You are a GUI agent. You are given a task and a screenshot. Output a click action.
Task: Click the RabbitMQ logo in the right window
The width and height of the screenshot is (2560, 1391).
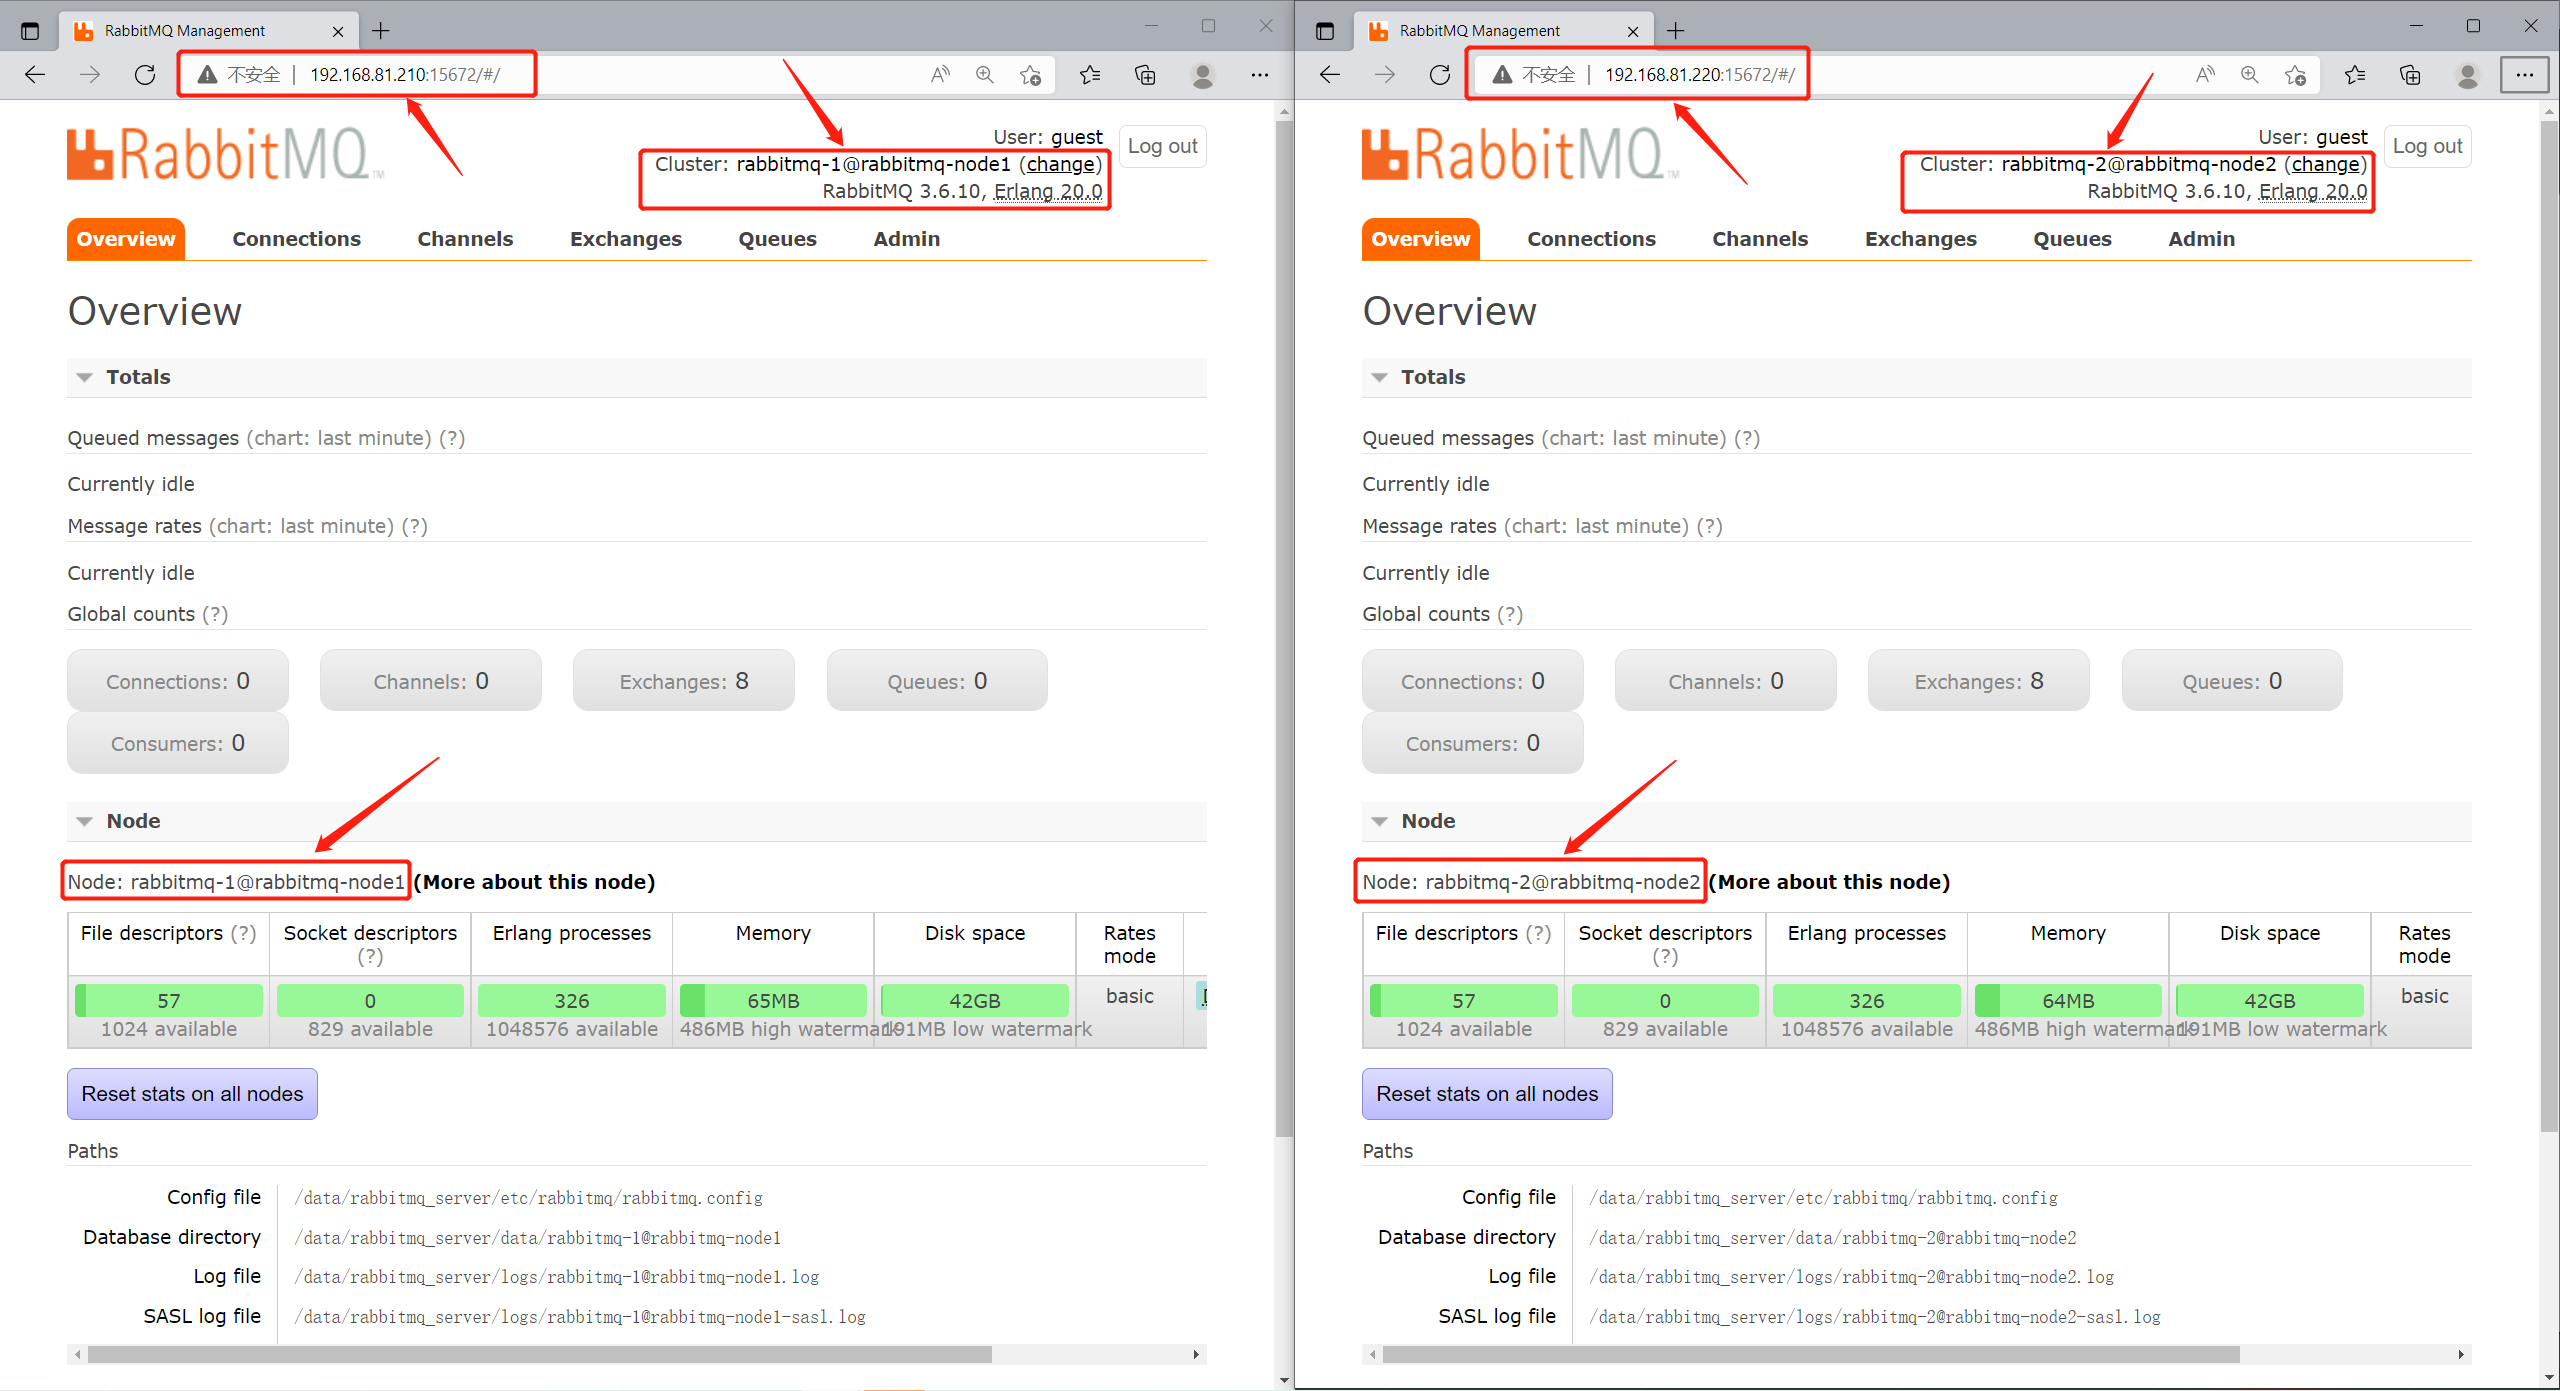coord(1520,155)
